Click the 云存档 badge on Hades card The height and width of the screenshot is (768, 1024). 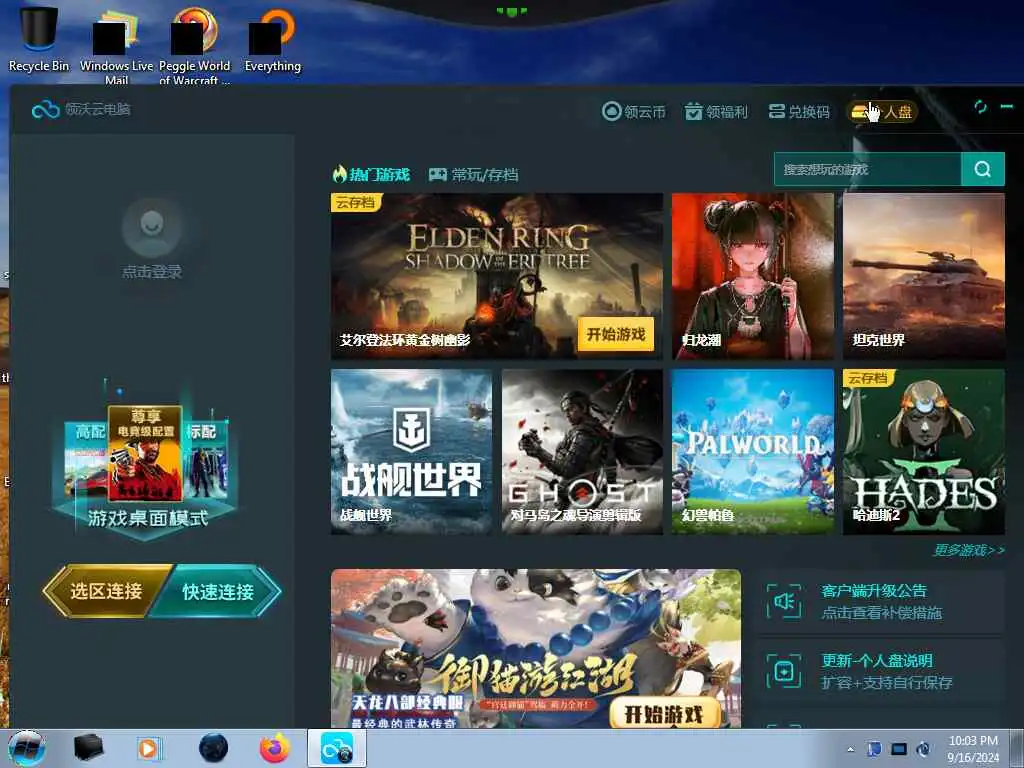pos(868,378)
